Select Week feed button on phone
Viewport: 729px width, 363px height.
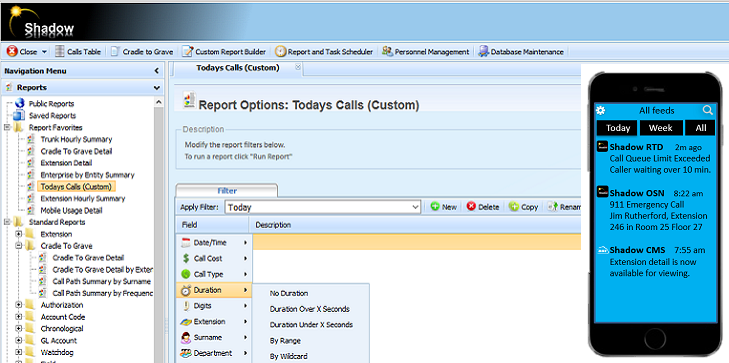pyautogui.click(x=661, y=128)
